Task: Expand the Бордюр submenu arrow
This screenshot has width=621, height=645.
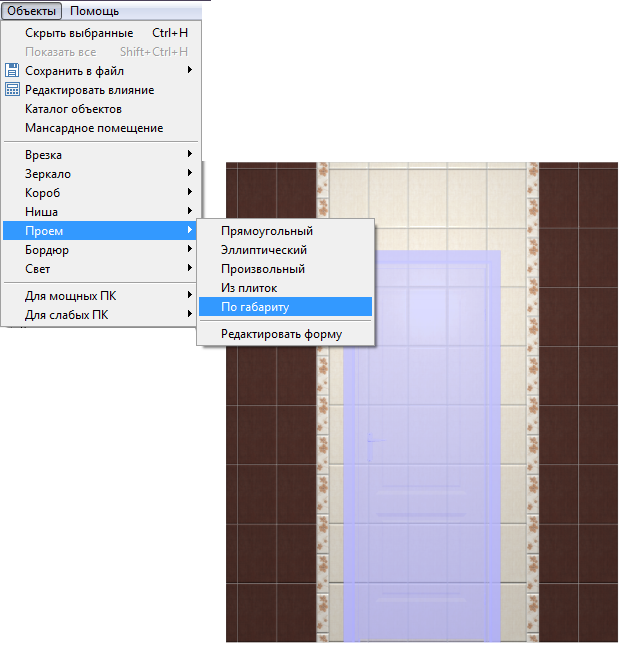Action: (190, 248)
